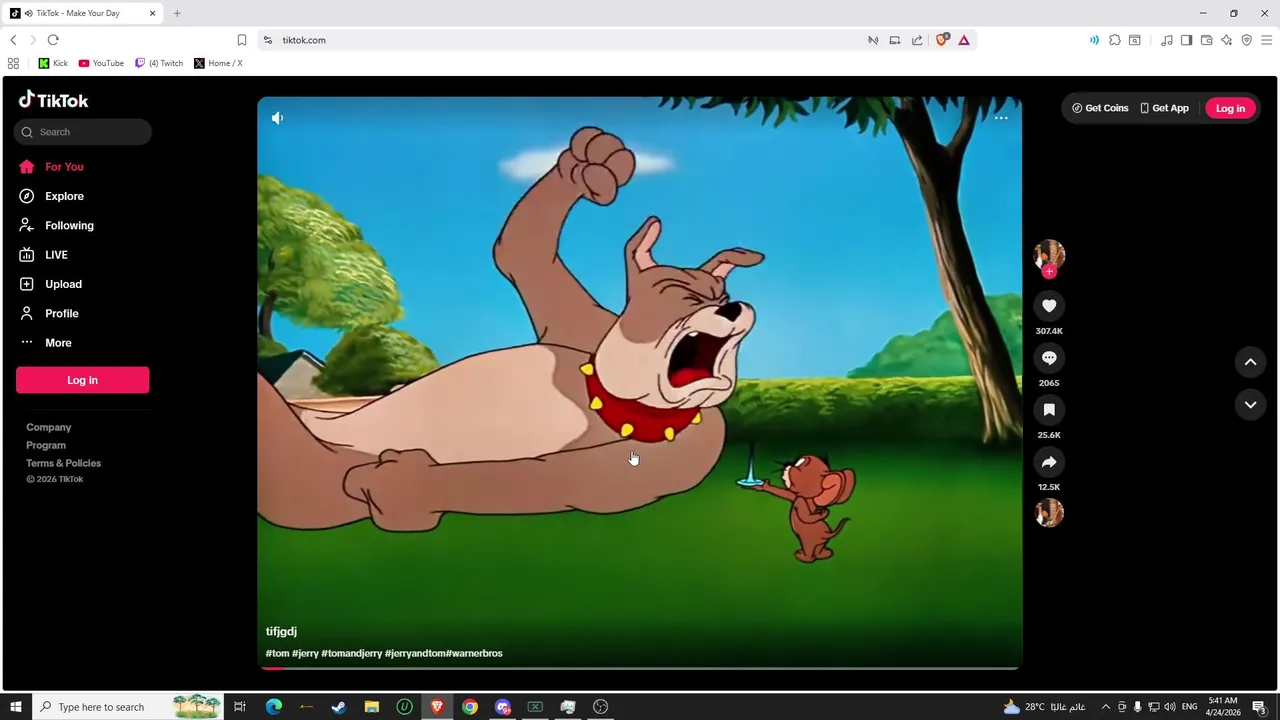This screenshot has width=1280, height=720.
Task: Expand the Company footer section
Action: [49, 427]
